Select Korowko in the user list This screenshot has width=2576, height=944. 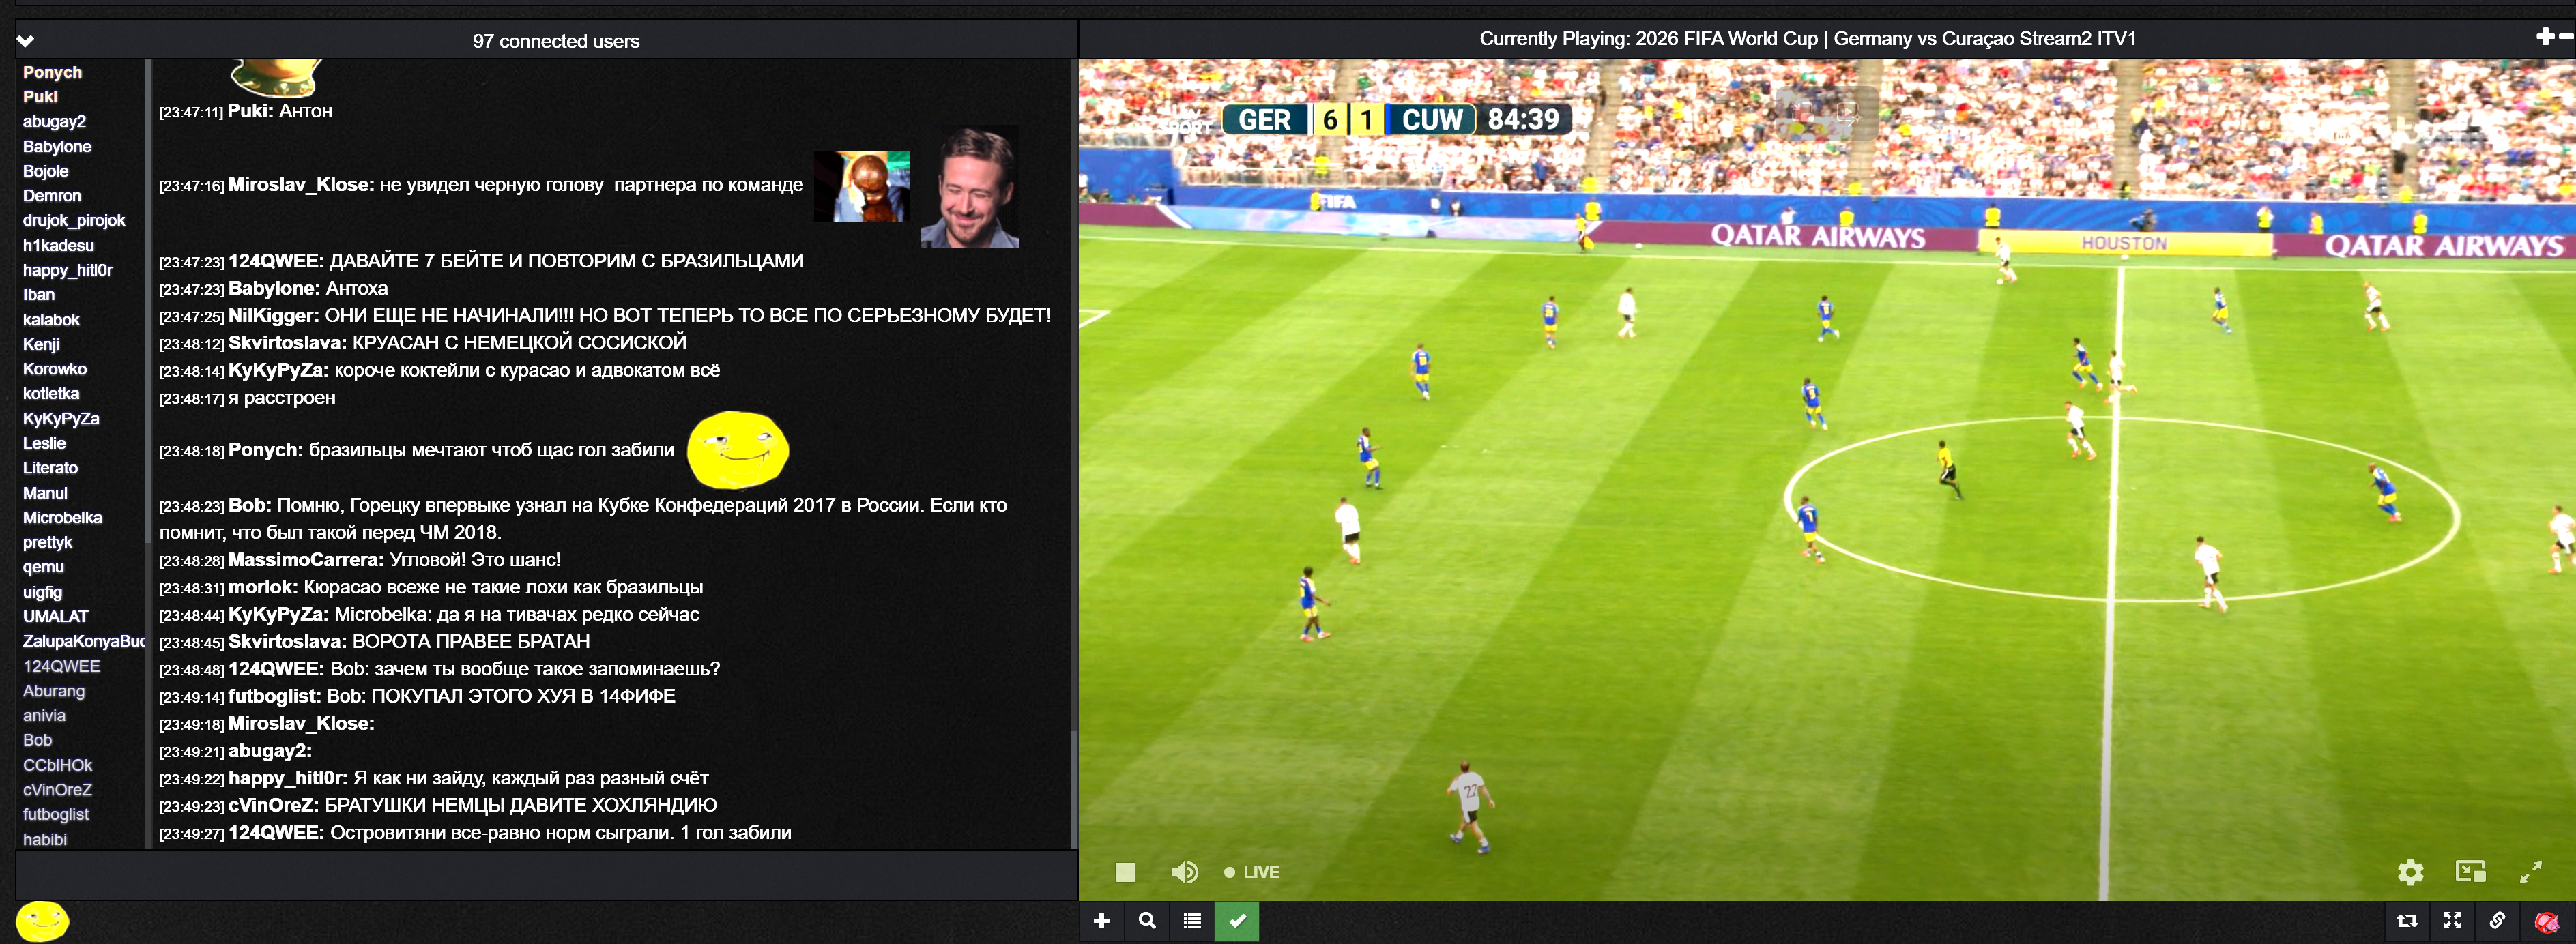click(x=55, y=369)
